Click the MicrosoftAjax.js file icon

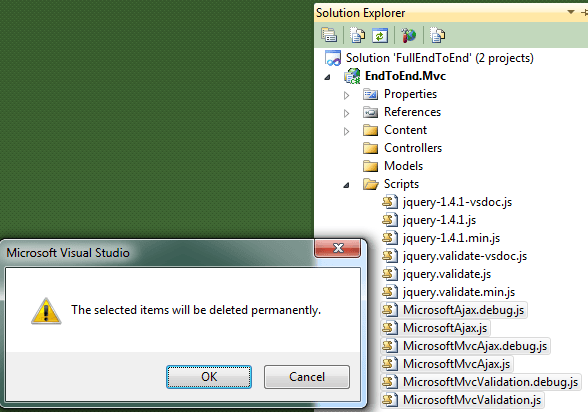click(x=390, y=328)
